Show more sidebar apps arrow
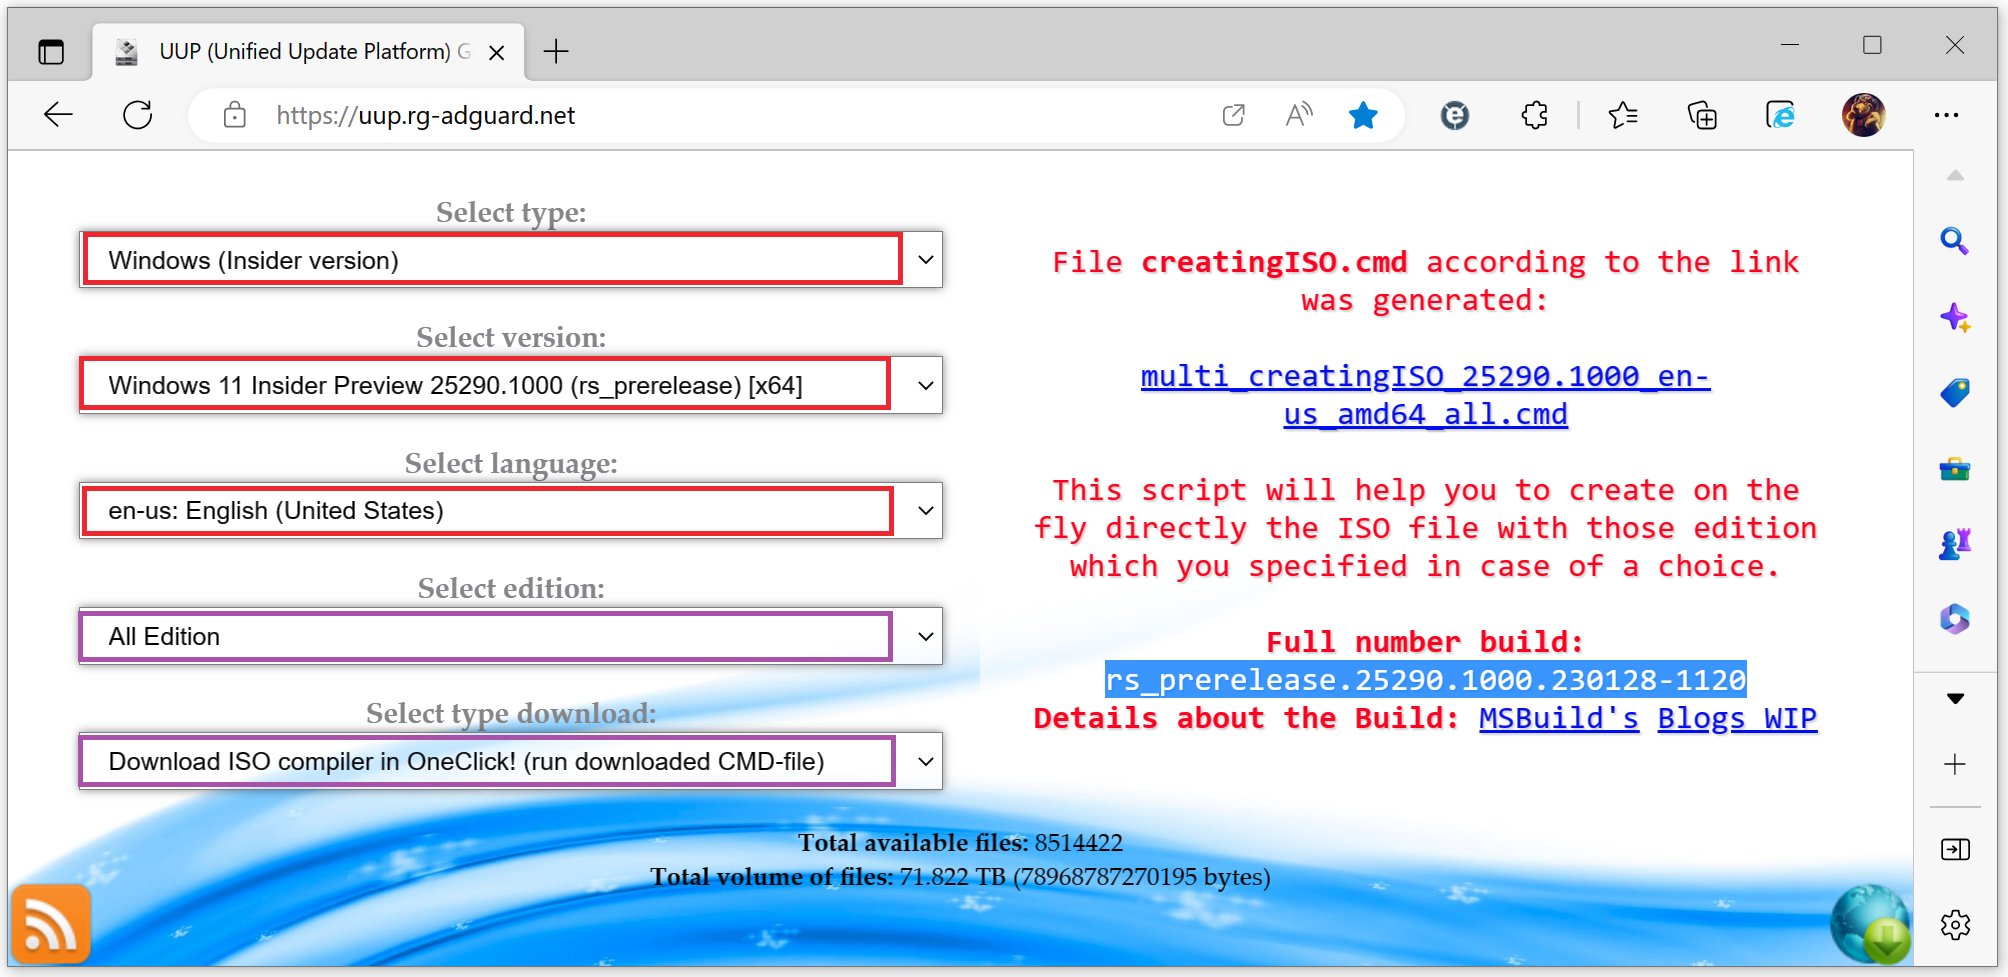Screen dimensions: 2008x977 (1955, 698)
